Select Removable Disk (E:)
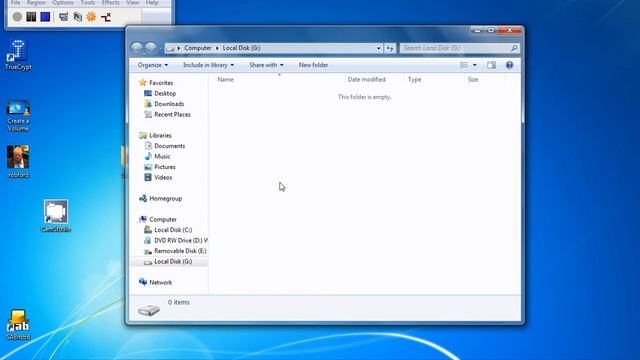Screen dimensions: 640x360 click(176, 251)
